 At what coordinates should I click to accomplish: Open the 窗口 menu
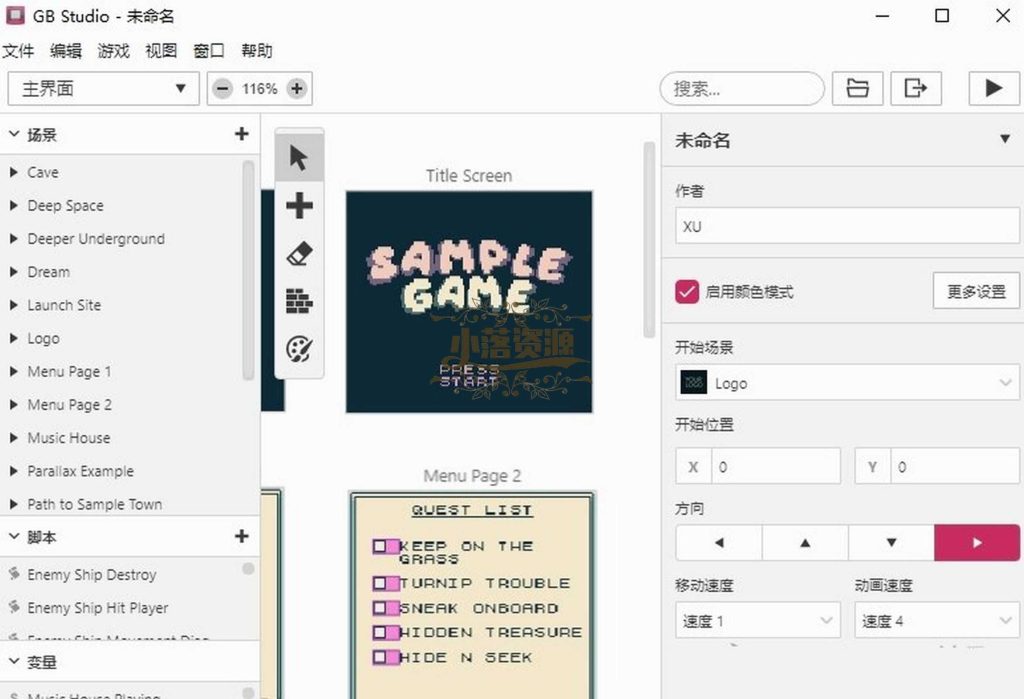(x=209, y=51)
